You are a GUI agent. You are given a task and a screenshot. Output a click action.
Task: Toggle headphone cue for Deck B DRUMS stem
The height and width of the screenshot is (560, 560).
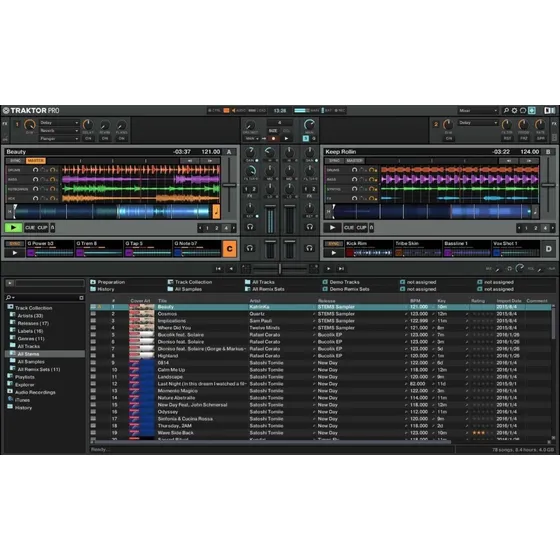coord(354,170)
